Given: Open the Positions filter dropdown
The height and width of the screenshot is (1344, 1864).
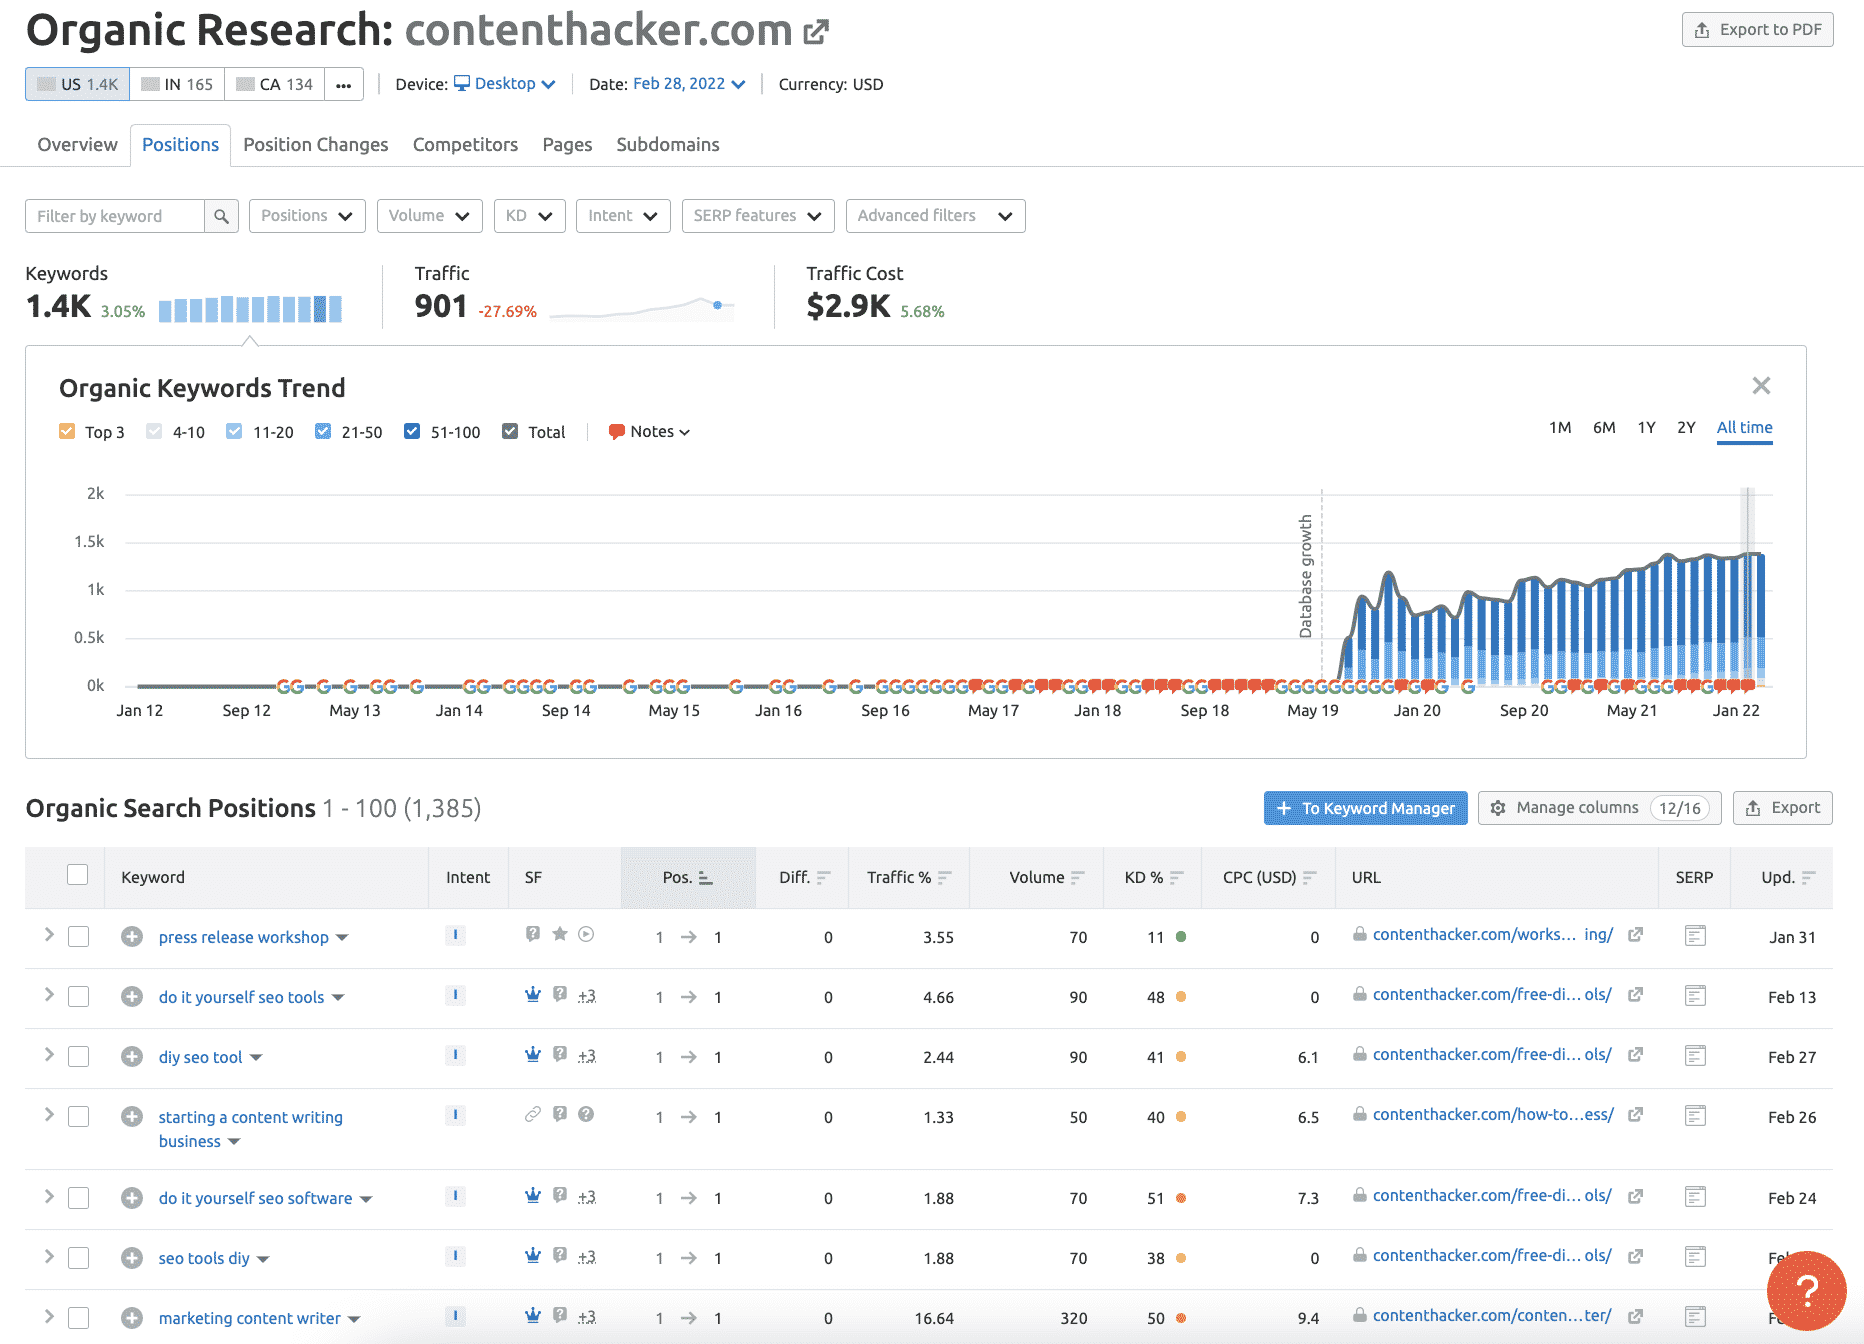Looking at the screenshot, I should [307, 216].
